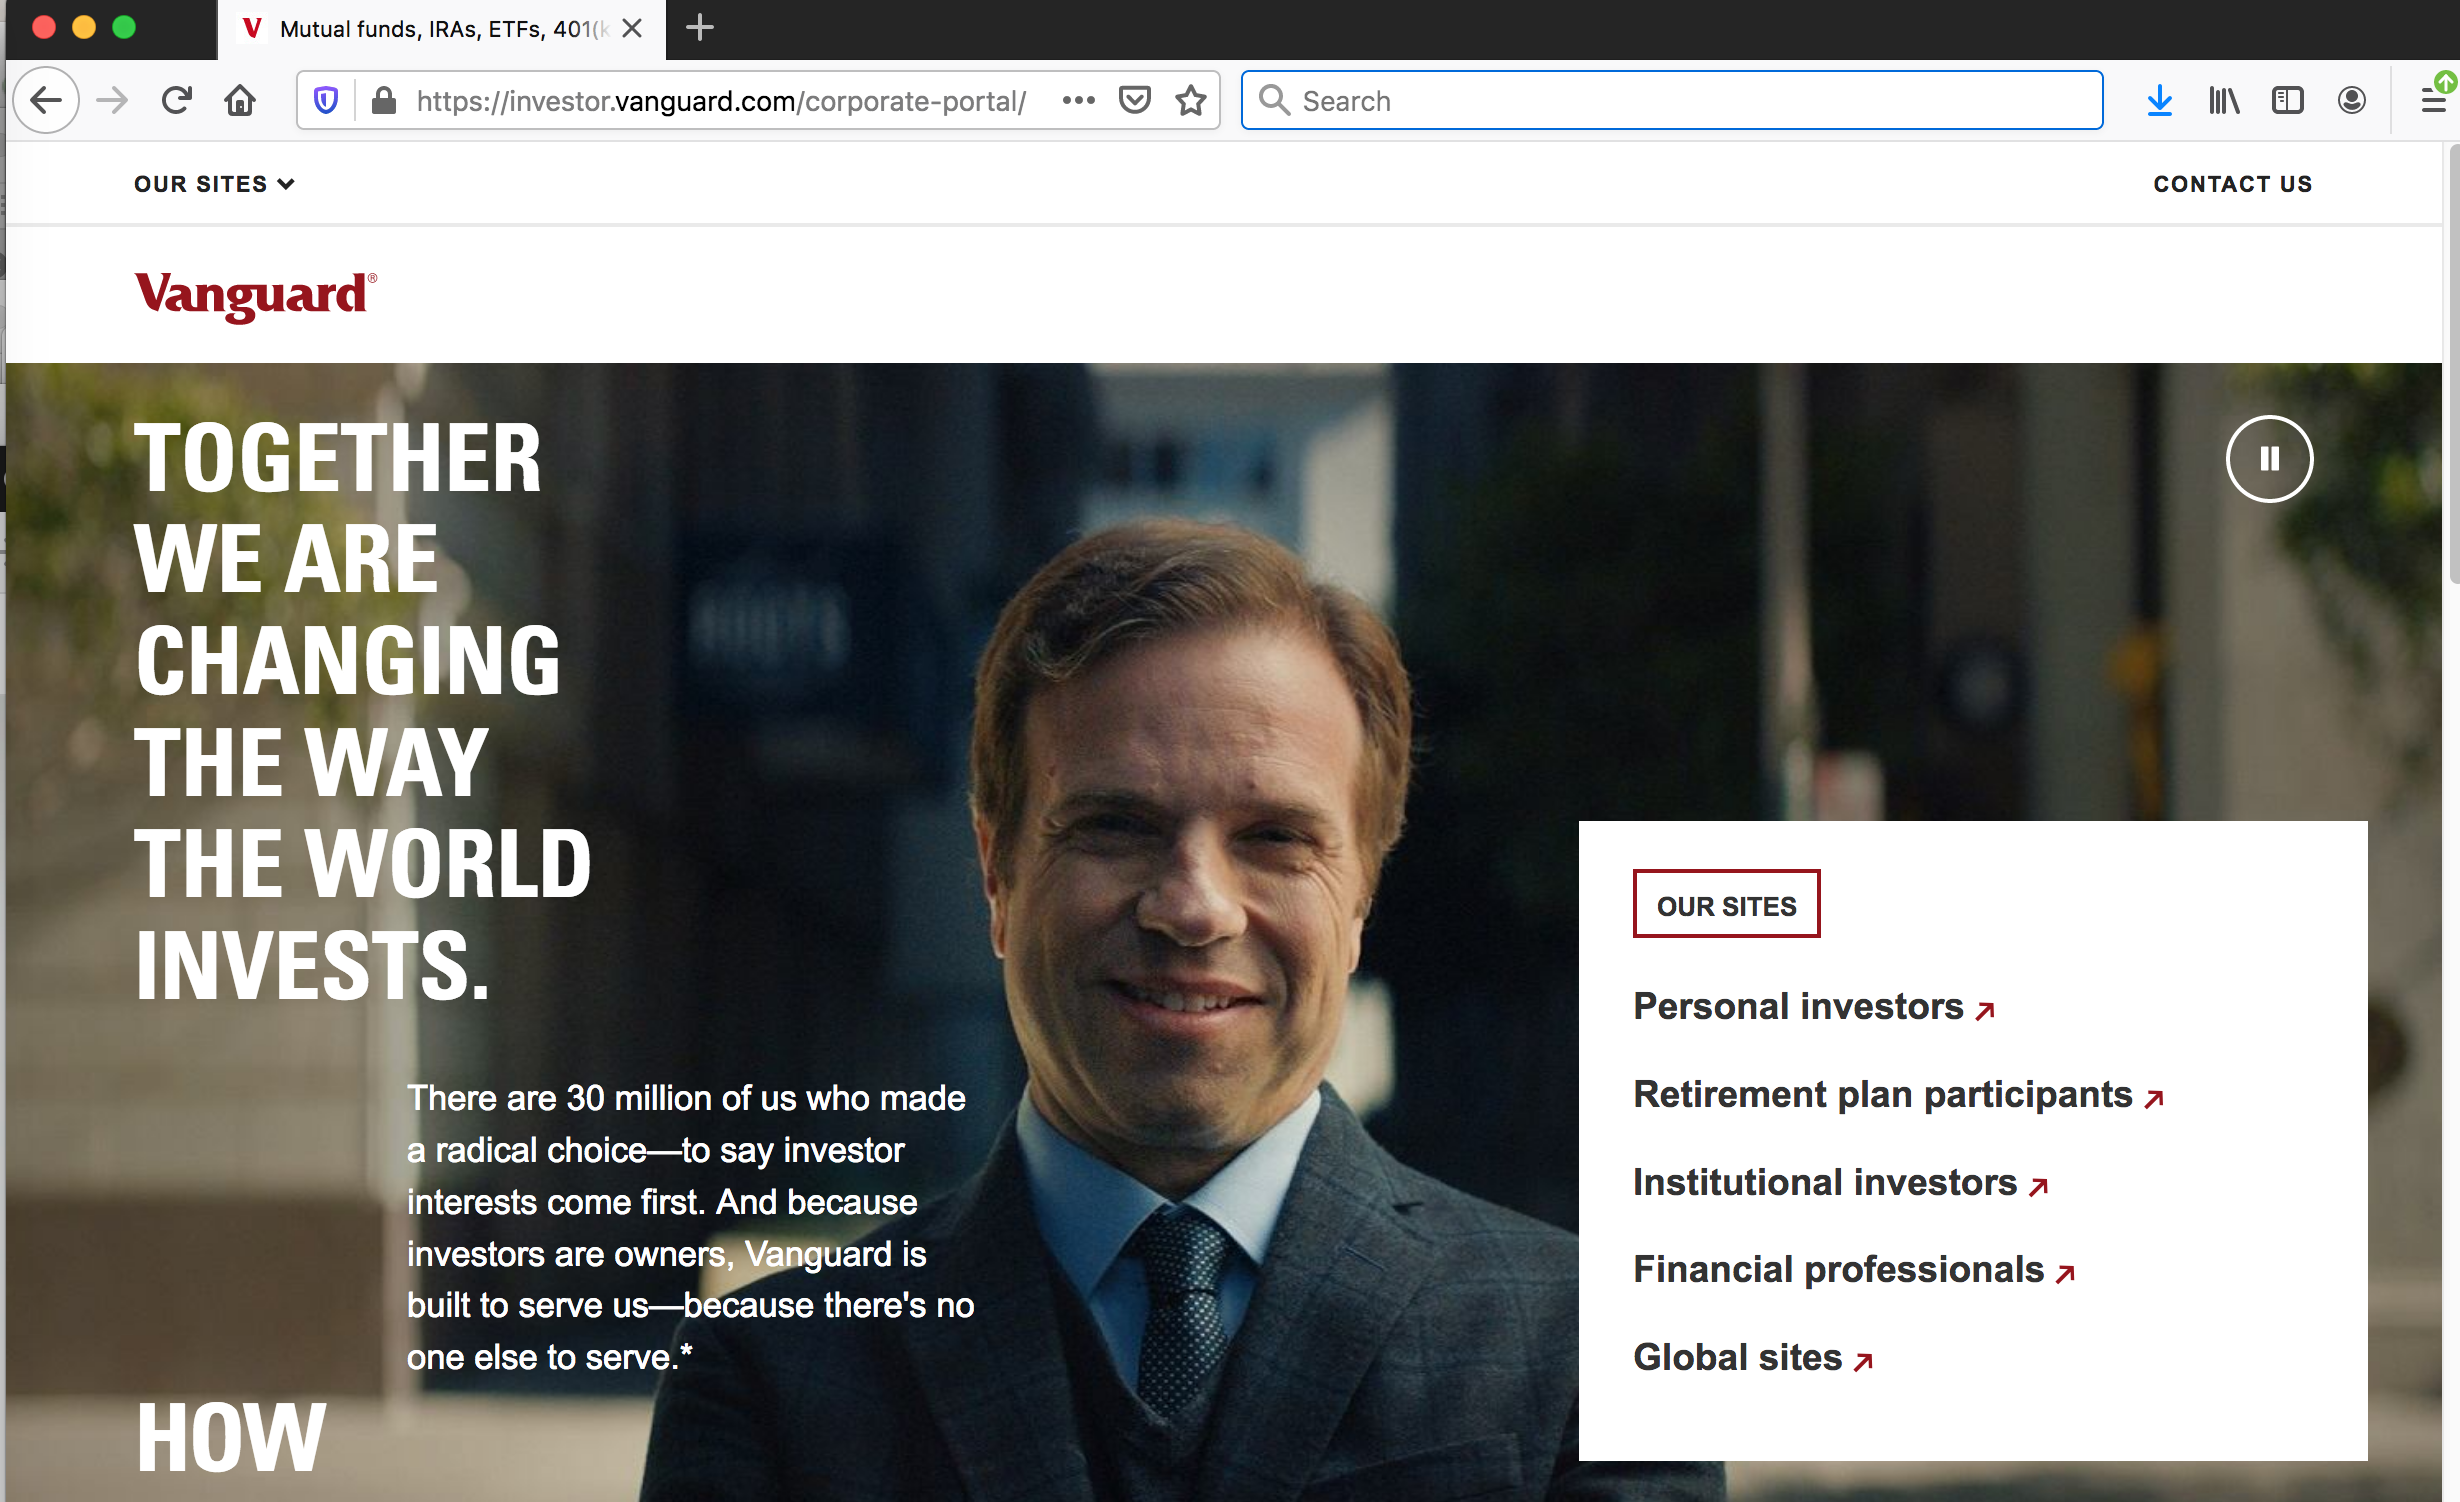Click the forward navigation arrow

coord(112,100)
